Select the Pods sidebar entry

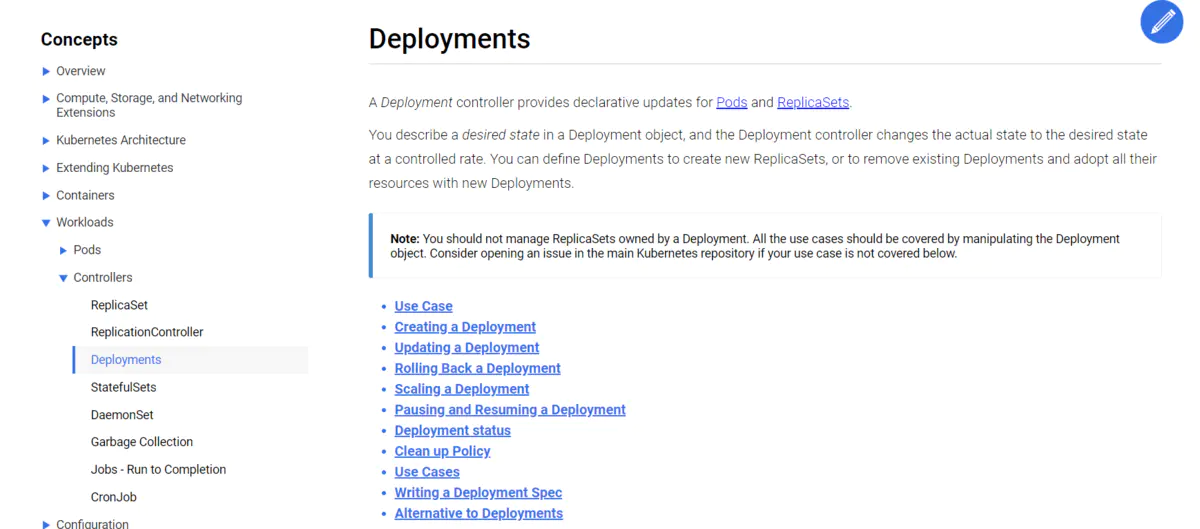tap(87, 250)
